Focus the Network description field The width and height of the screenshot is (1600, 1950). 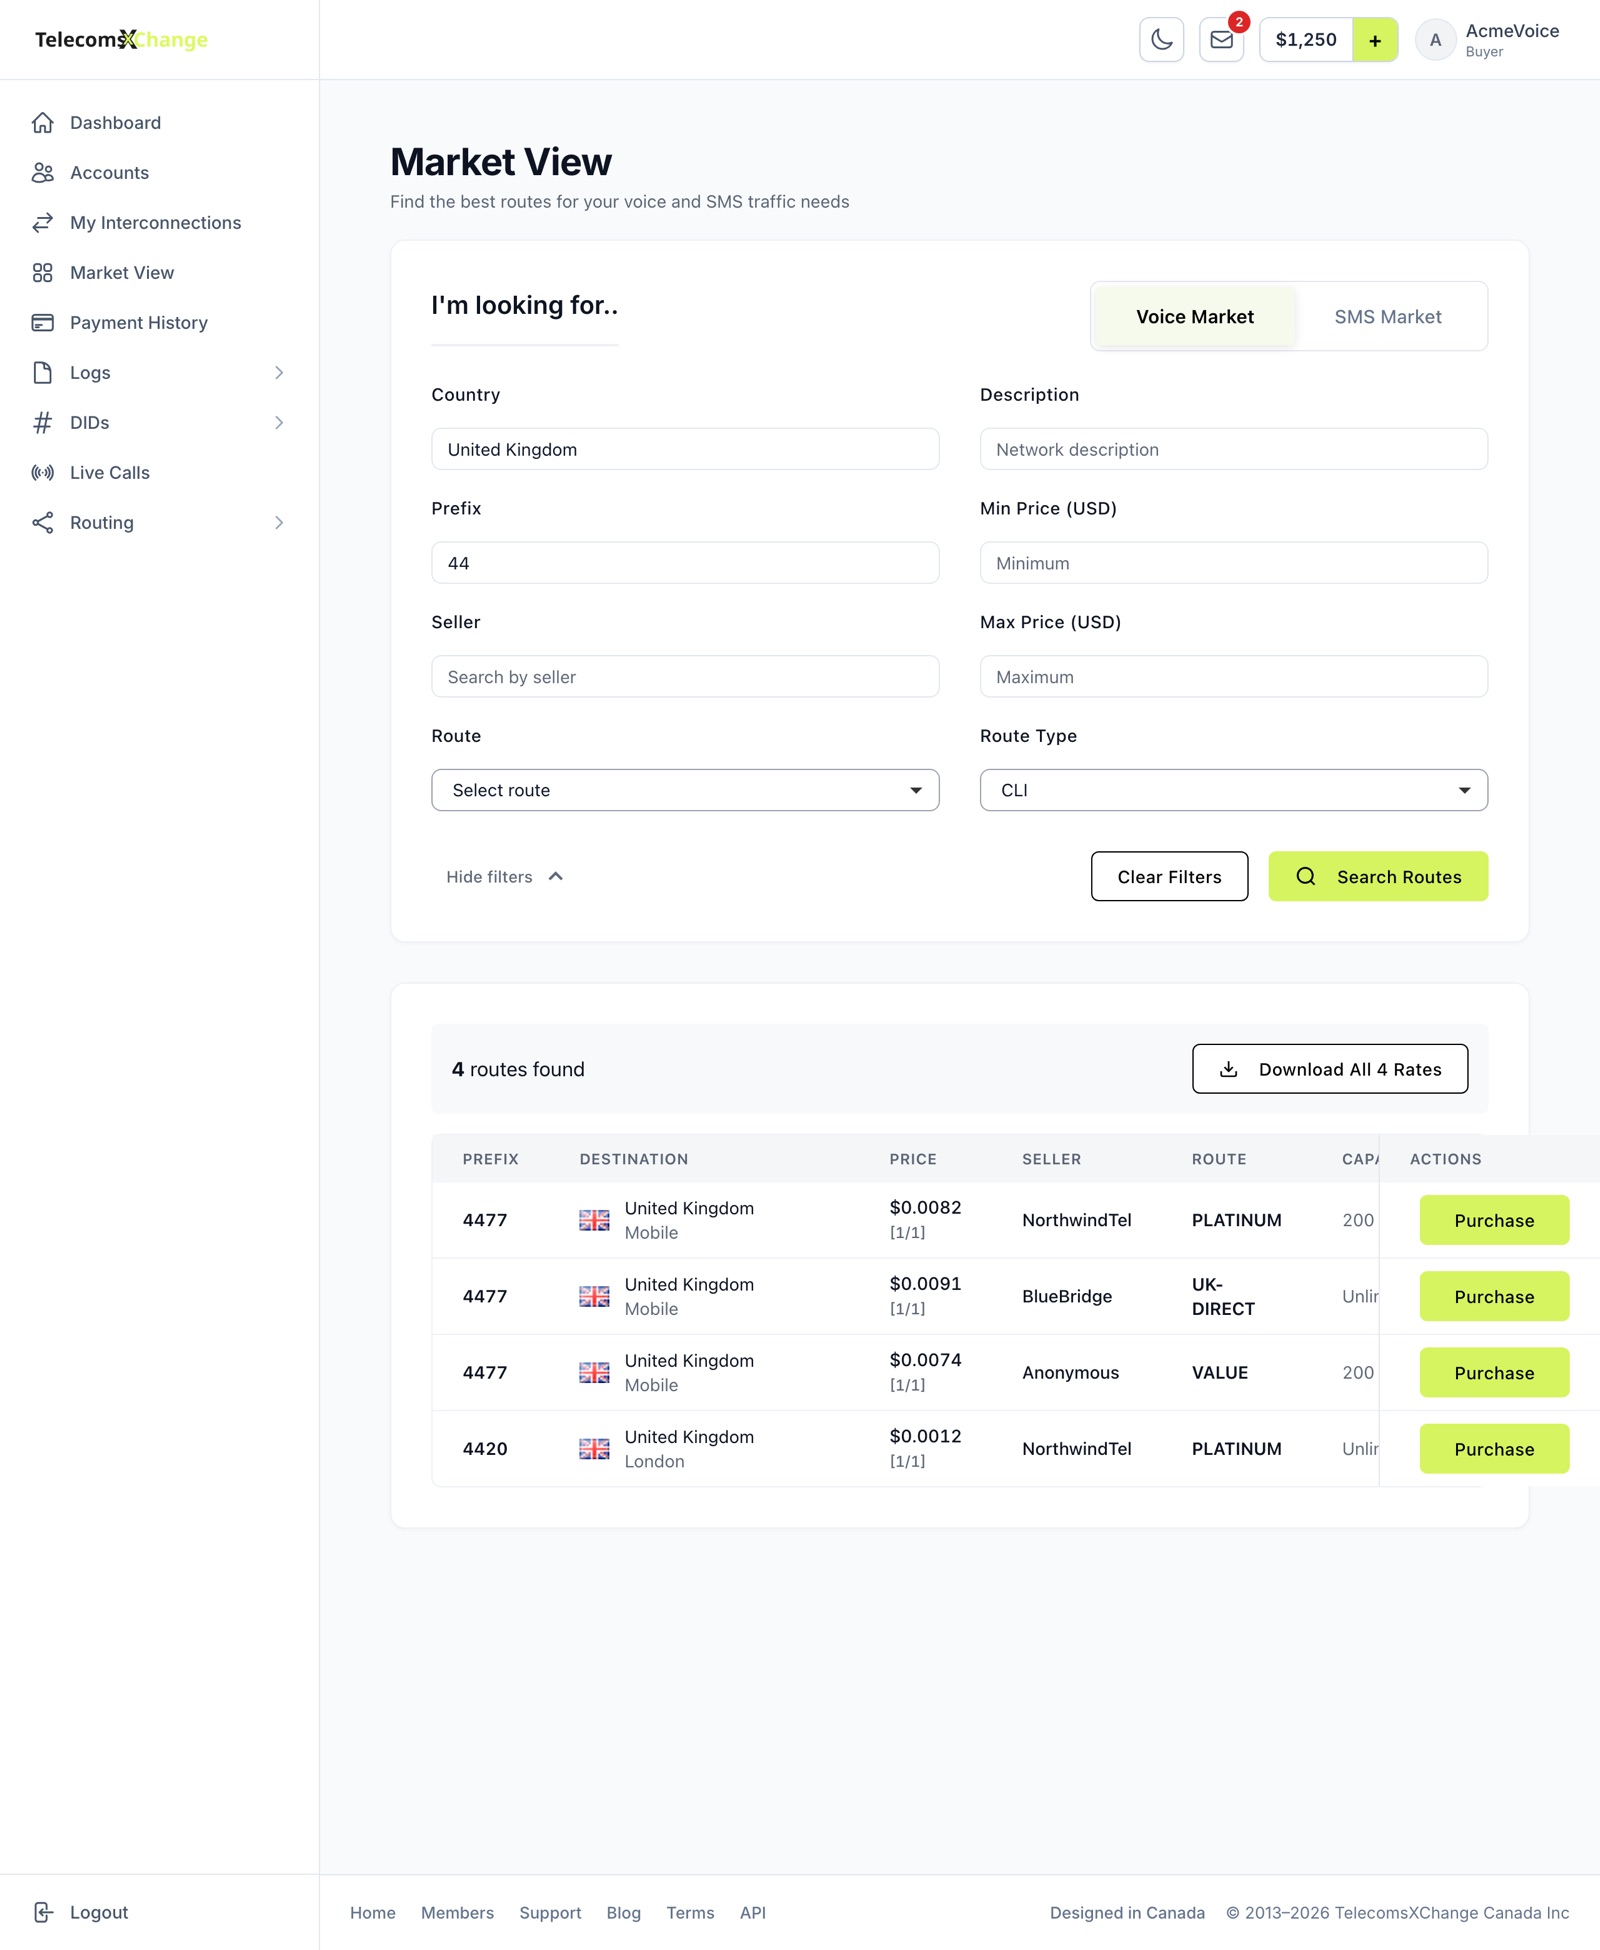pyautogui.click(x=1233, y=449)
